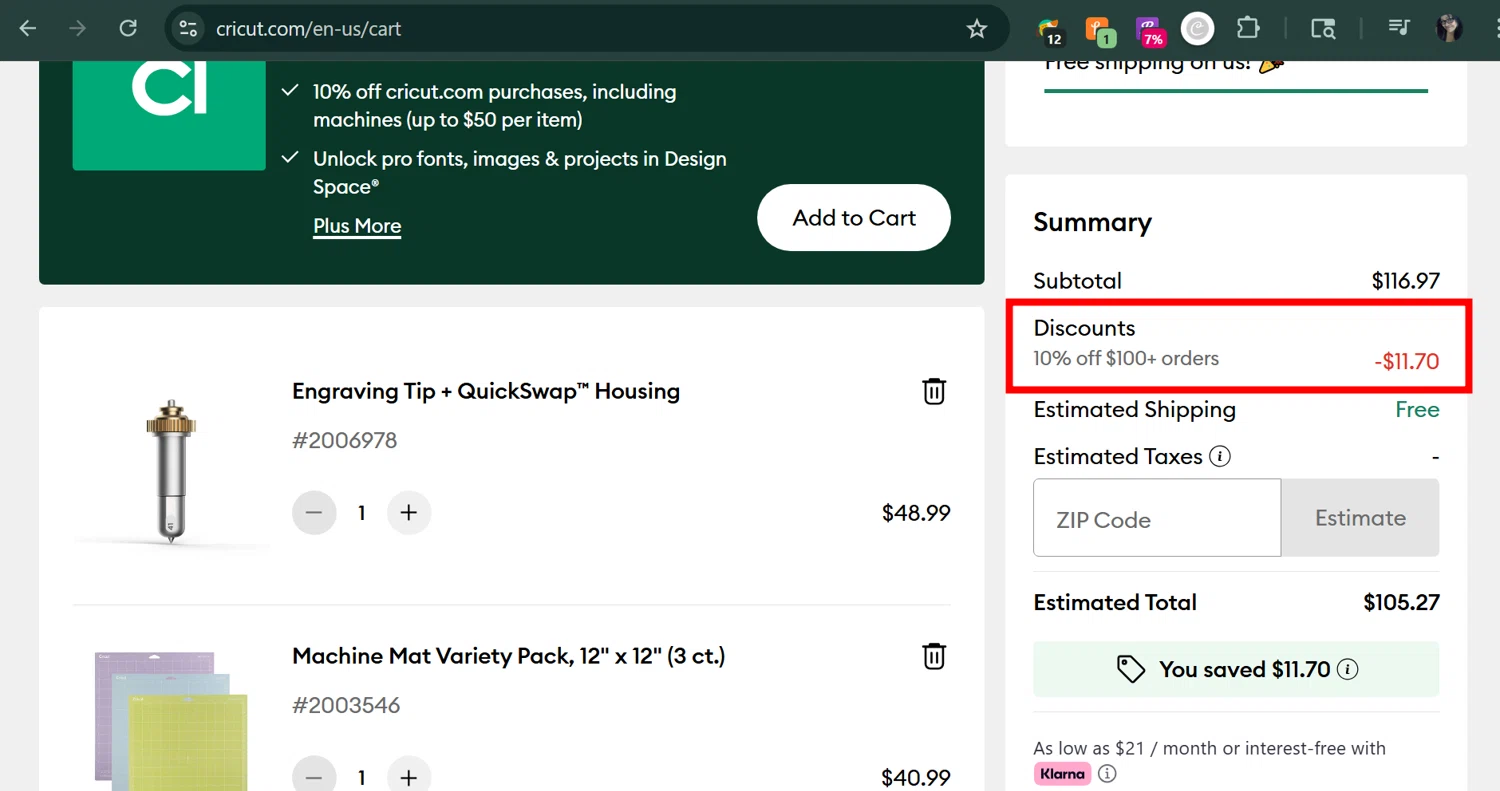Click the Summary heading
Viewport: 1500px width, 791px height.
[x=1092, y=222]
